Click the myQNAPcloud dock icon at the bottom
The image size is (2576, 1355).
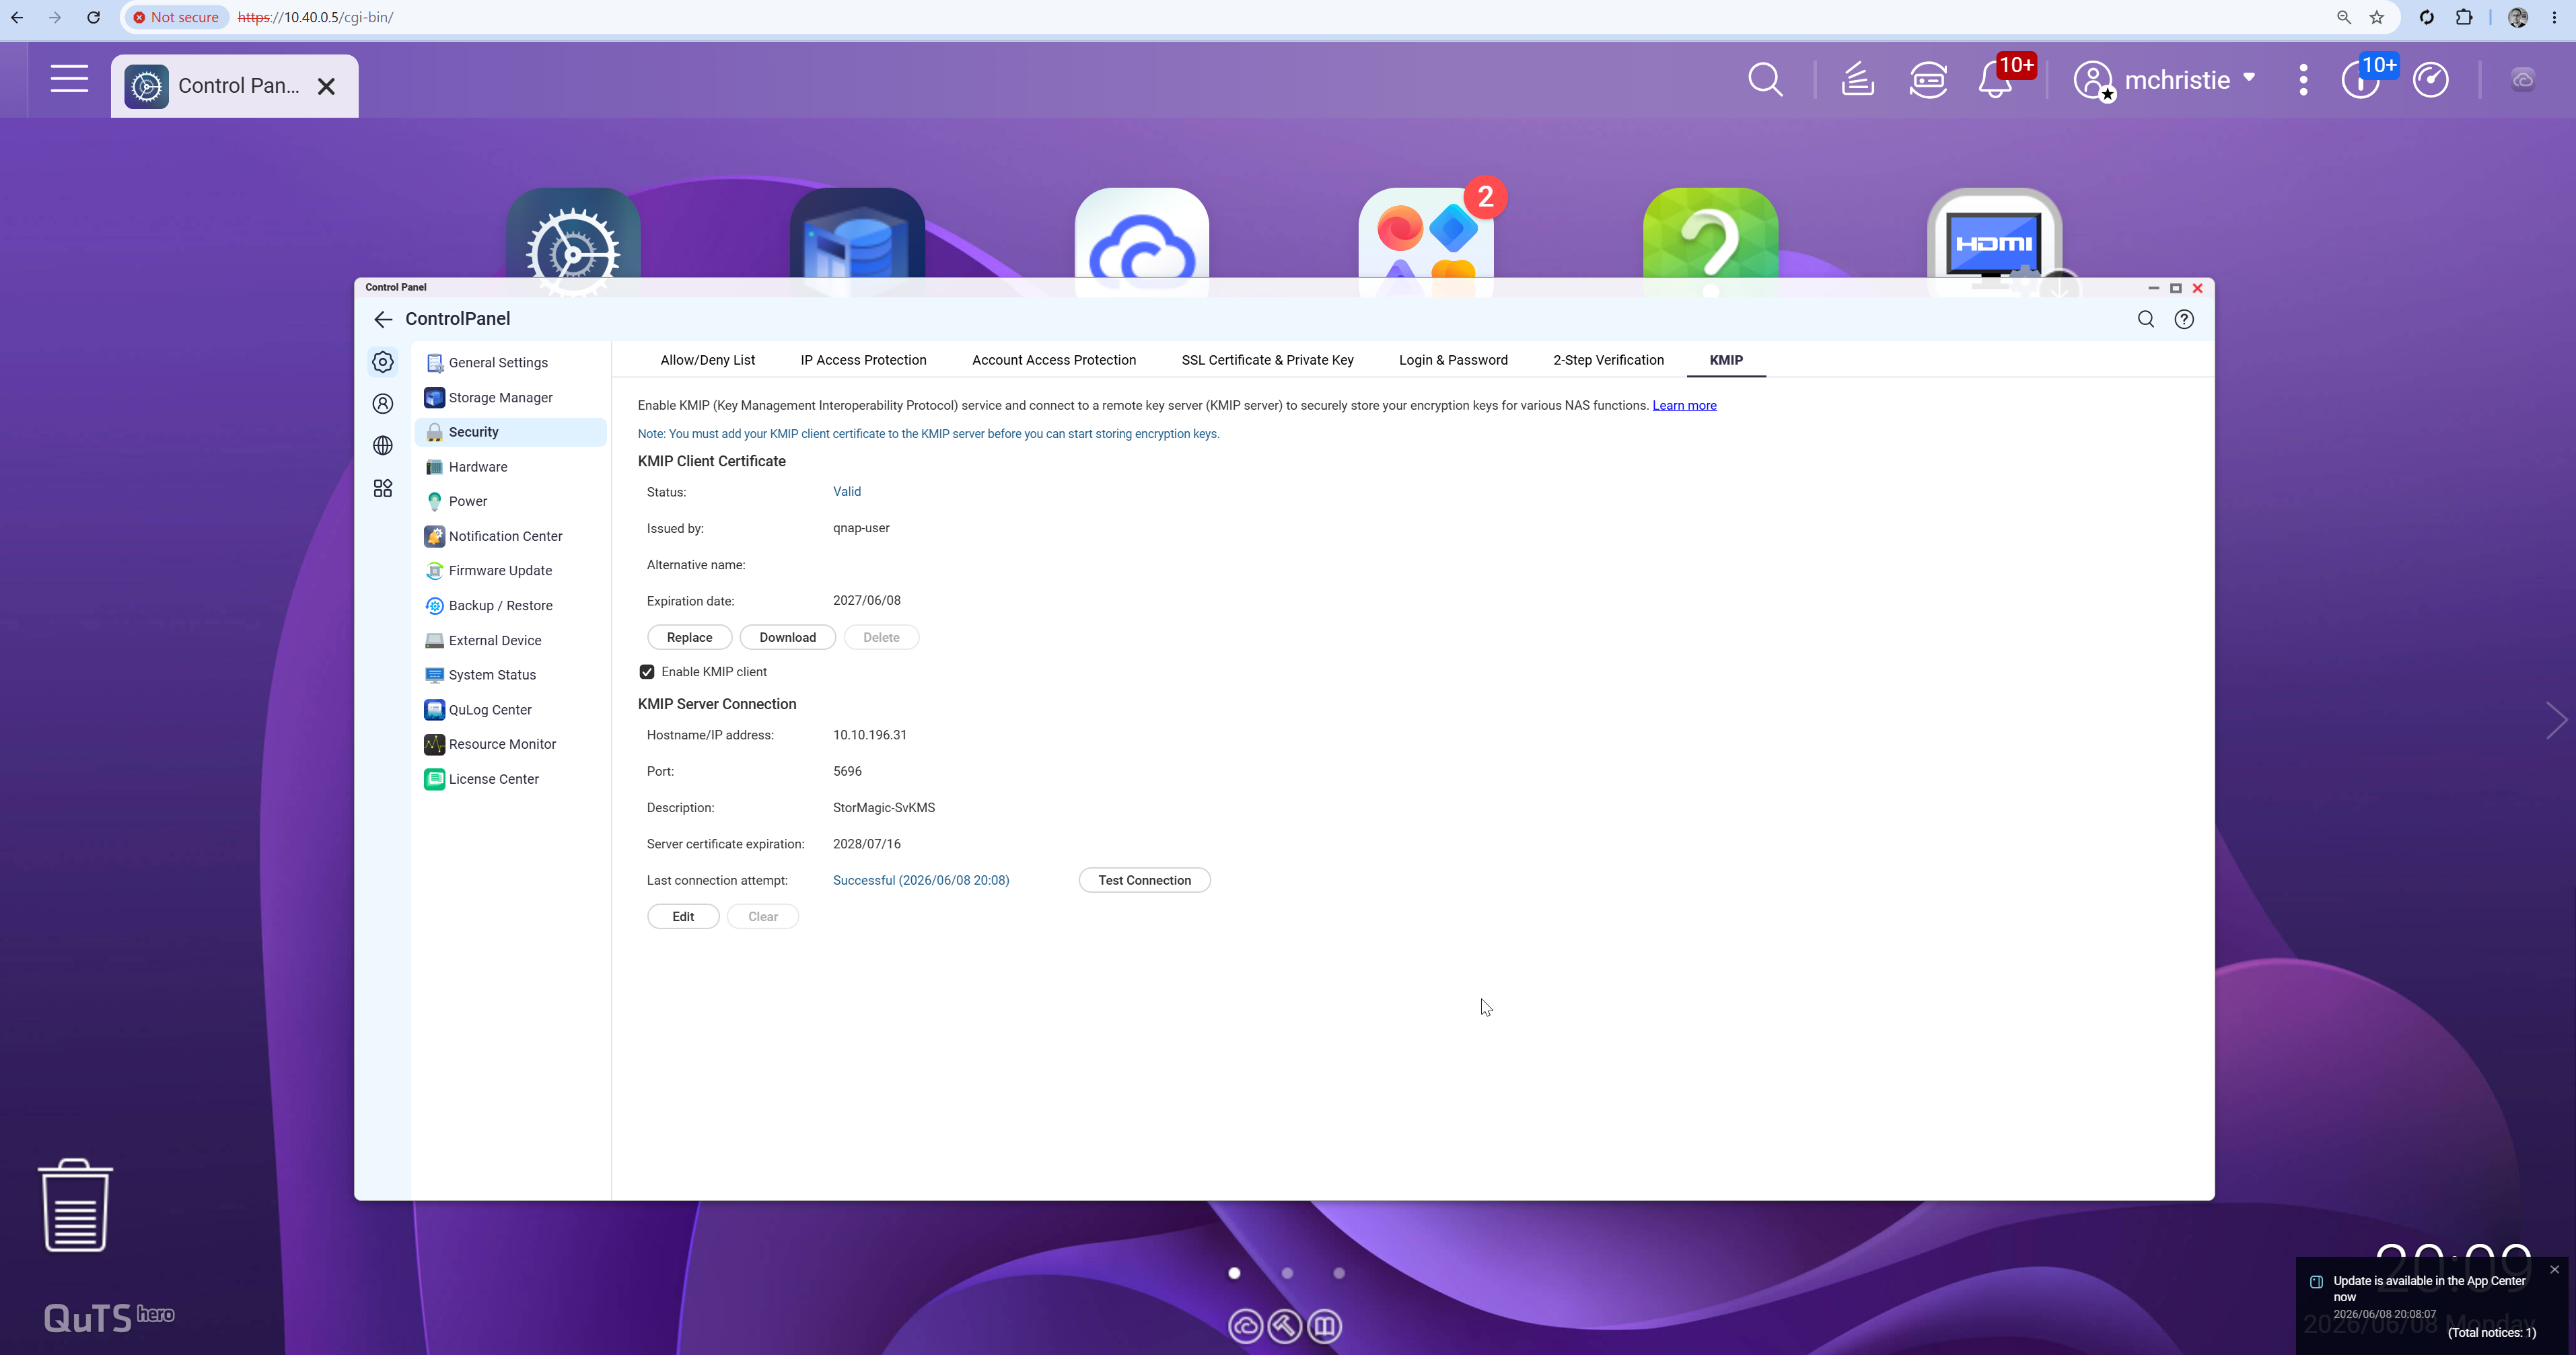(x=1245, y=1326)
